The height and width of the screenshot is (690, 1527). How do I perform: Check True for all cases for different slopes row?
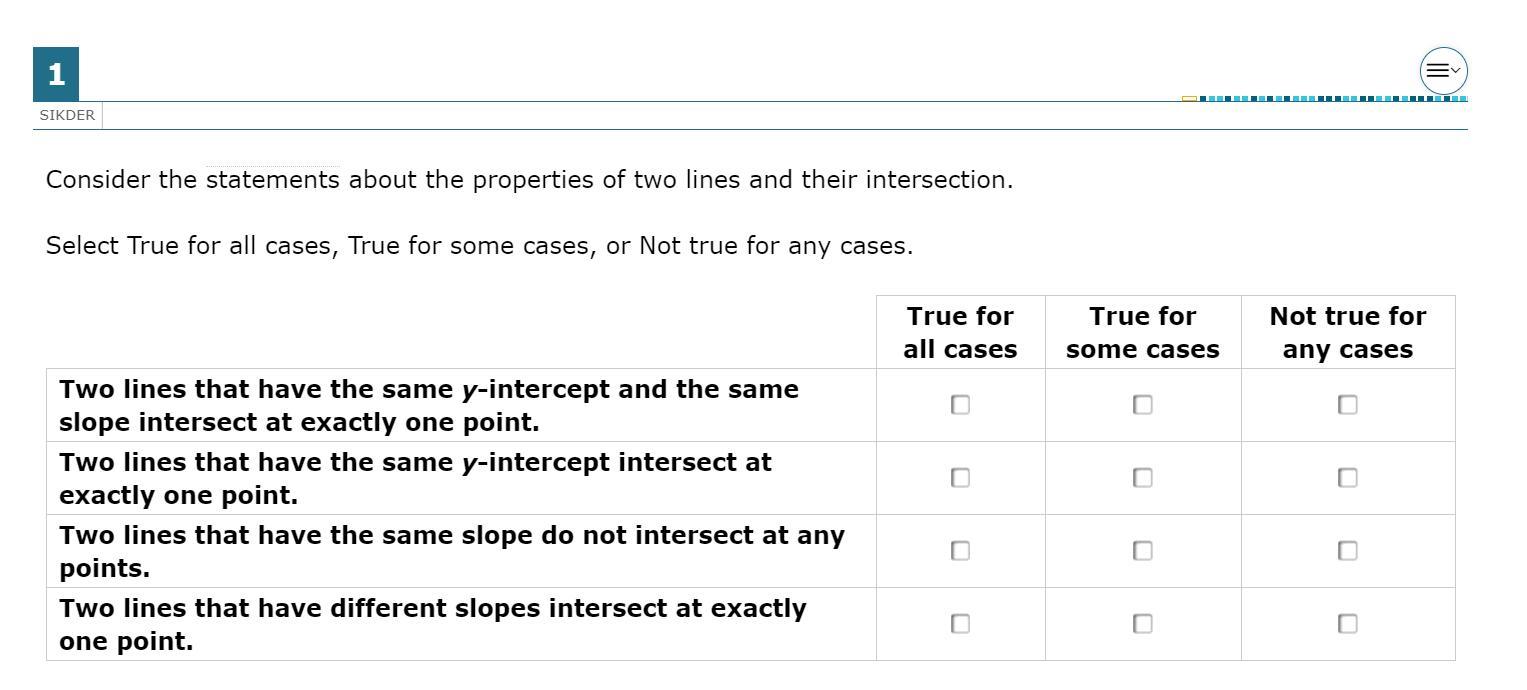tap(960, 623)
